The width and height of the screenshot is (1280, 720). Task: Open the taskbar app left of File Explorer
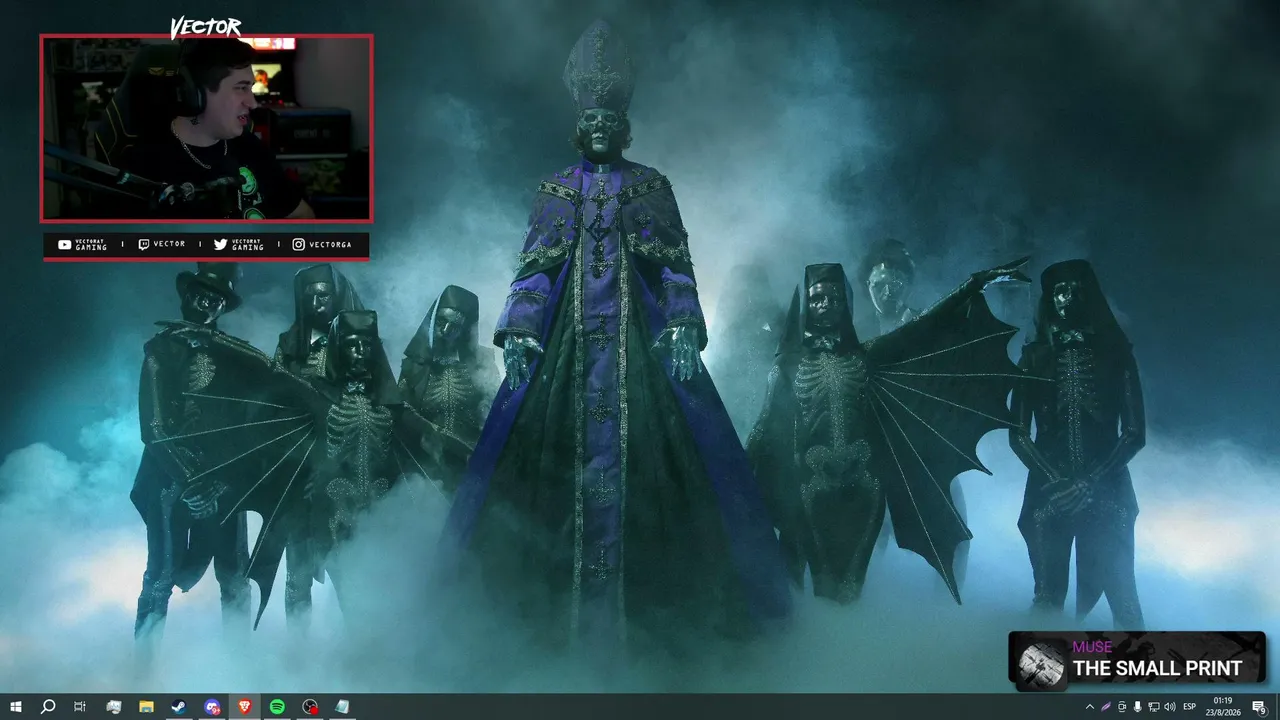[113, 707]
